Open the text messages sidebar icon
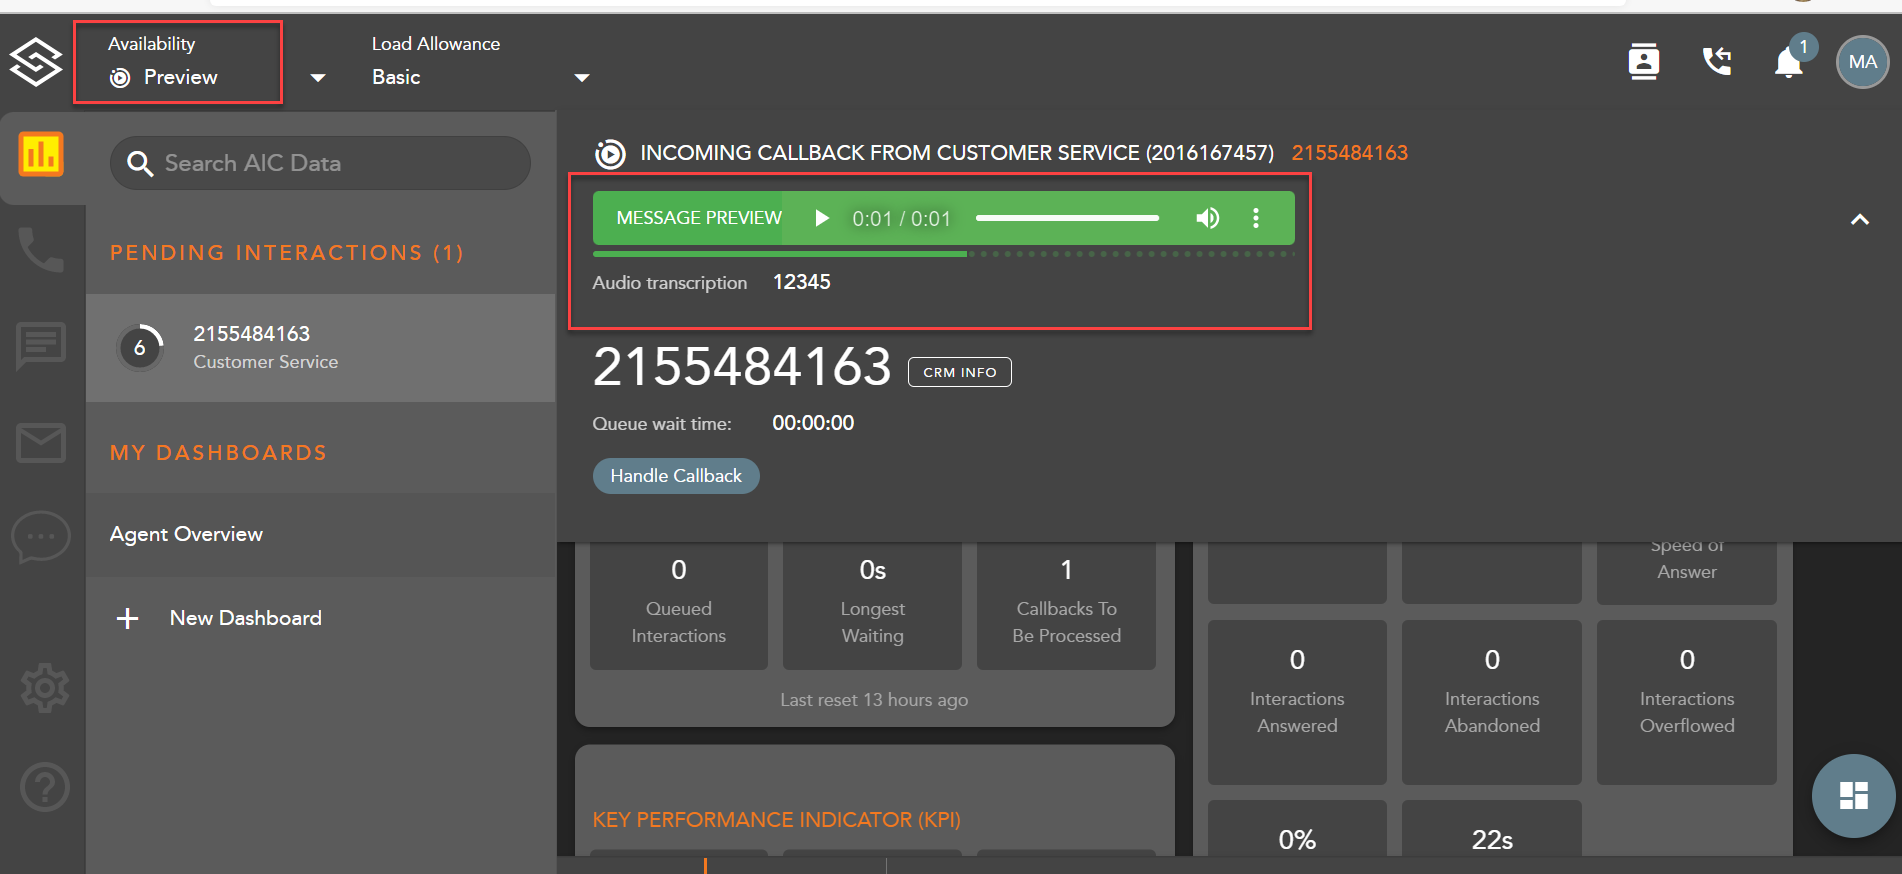 tap(41, 346)
